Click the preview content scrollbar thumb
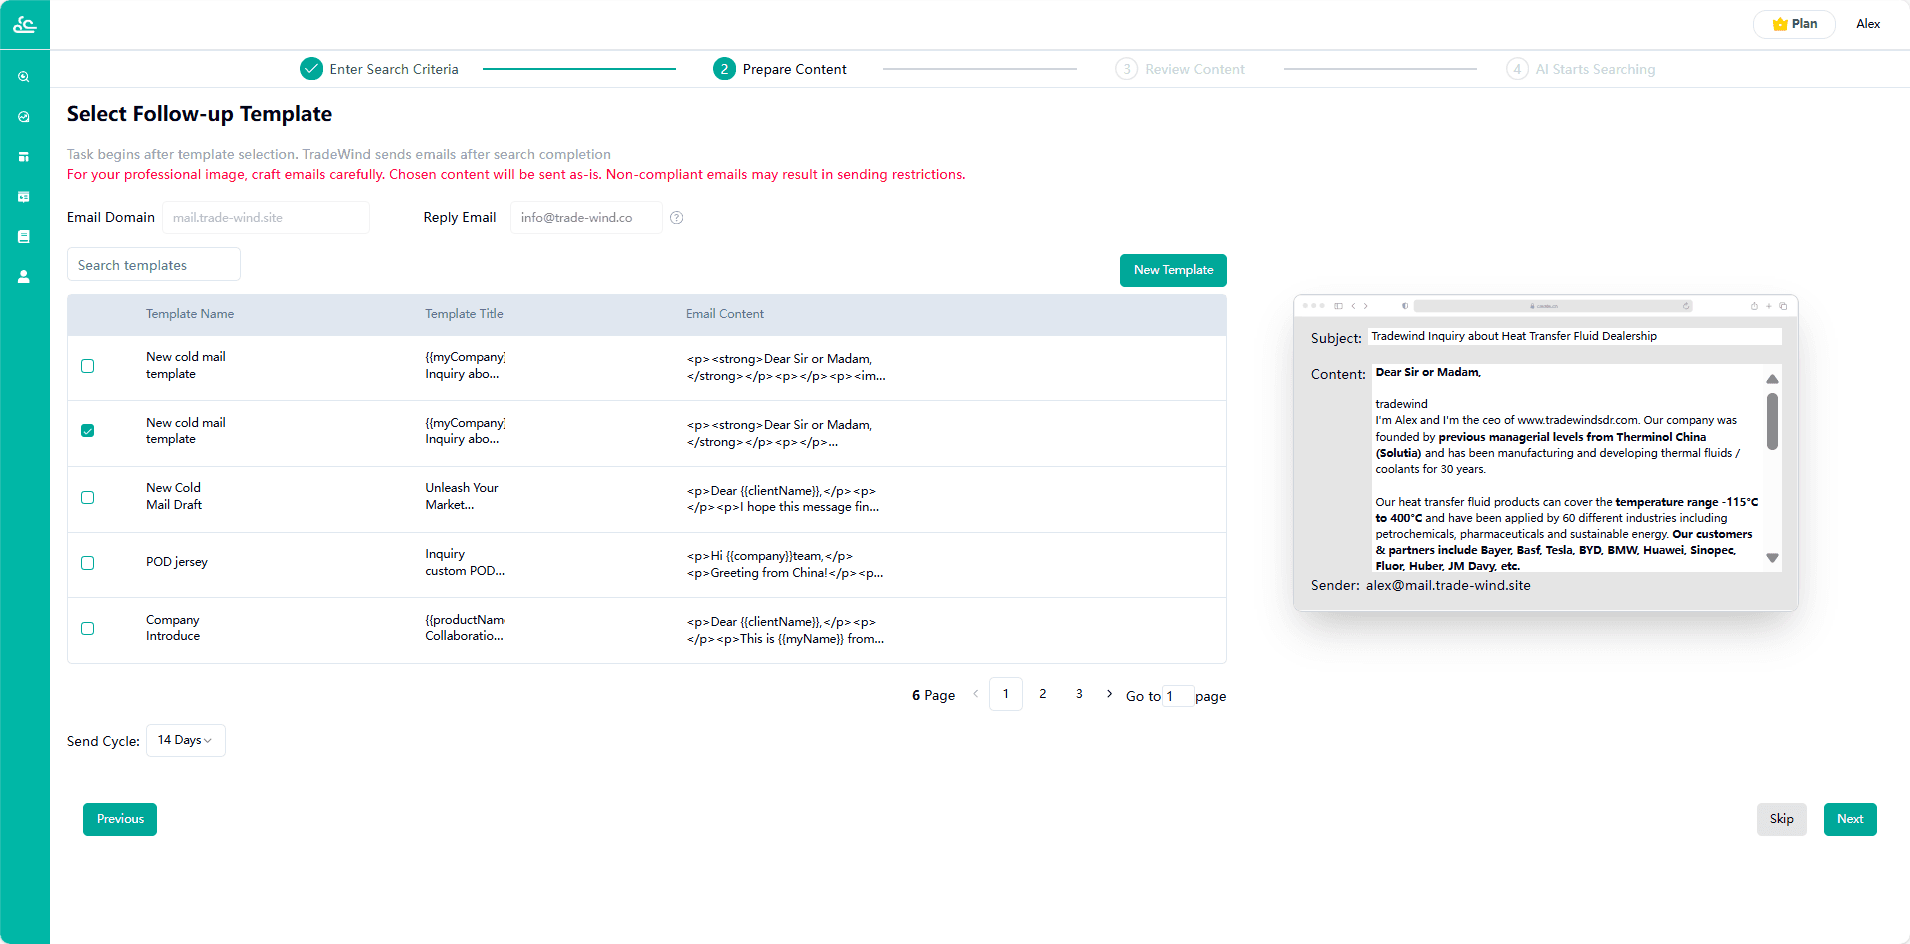 pyautogui.click(x=1772, y=421)
